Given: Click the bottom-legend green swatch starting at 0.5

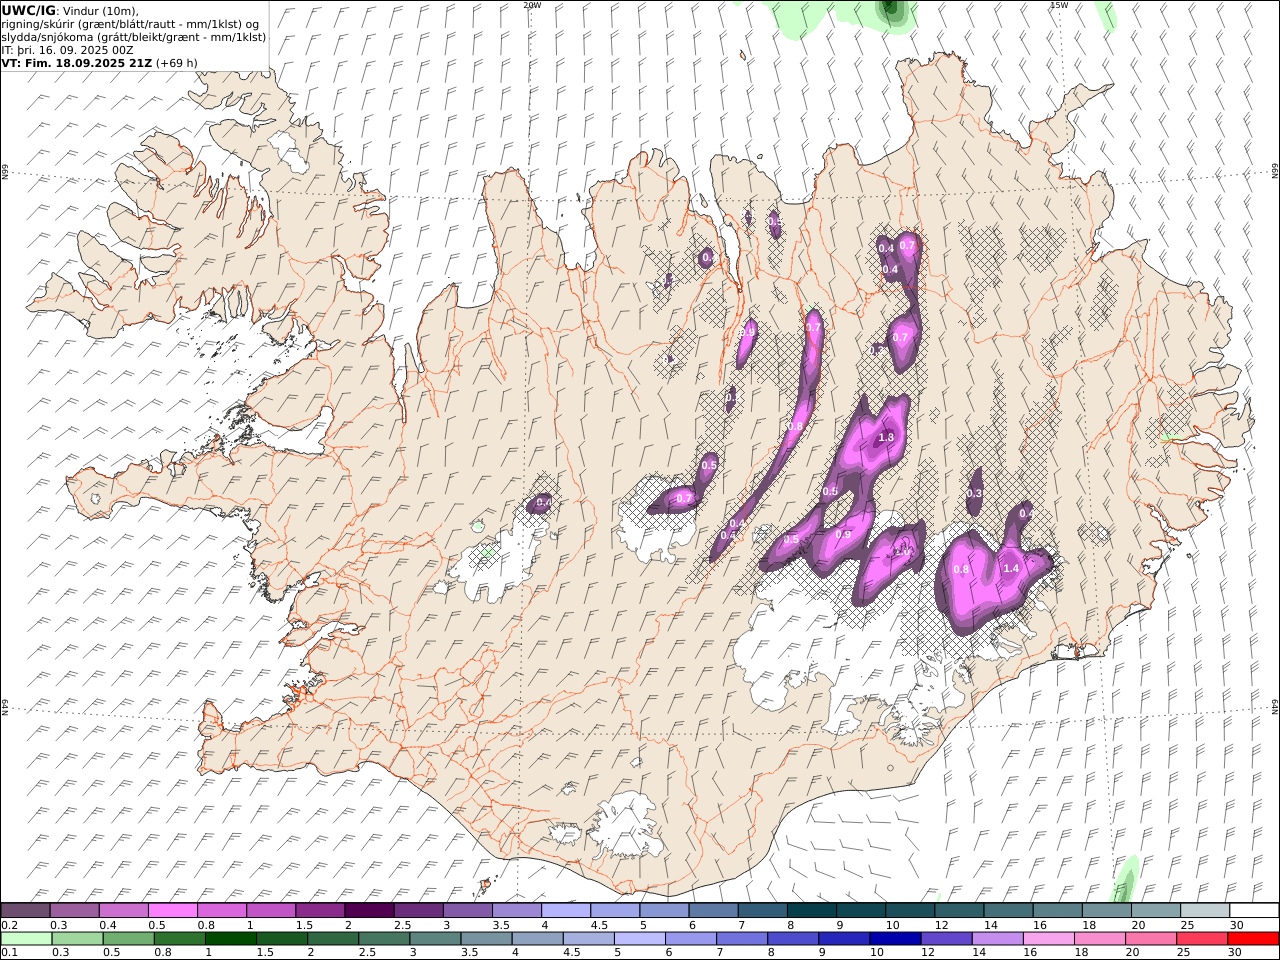Looking at the screenshot, I should tap(128, 939).
